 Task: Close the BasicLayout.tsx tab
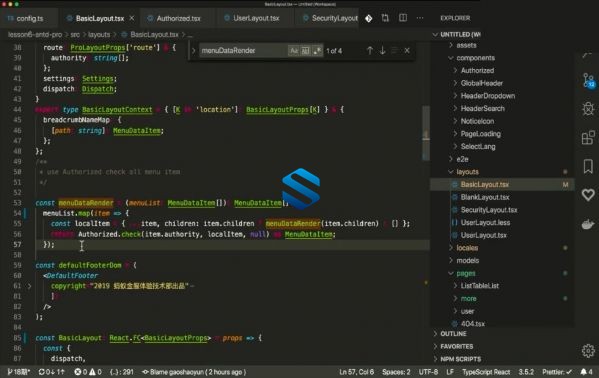132,18
